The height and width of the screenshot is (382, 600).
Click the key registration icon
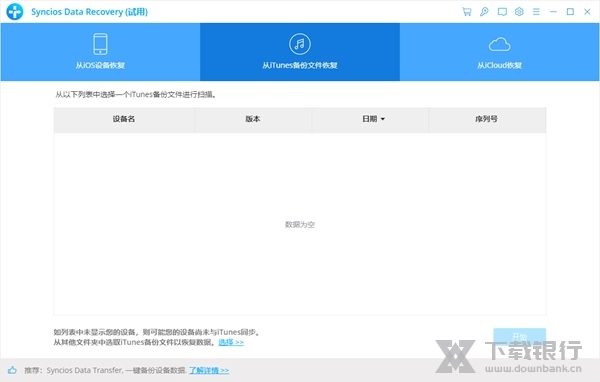[x=484, y=12]
